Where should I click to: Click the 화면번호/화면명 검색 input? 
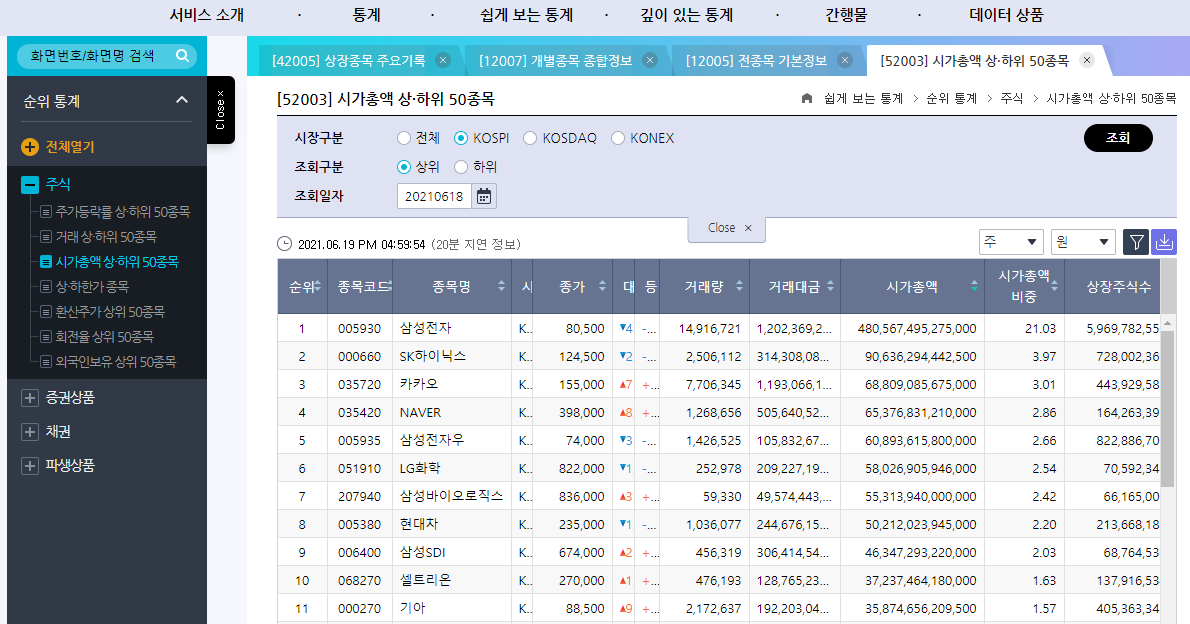point(95,55)
